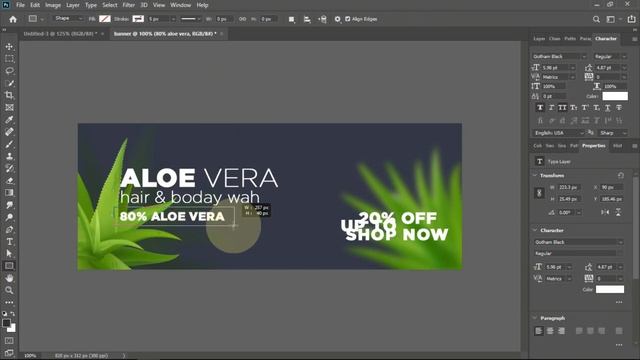Viewport: 640px width, 360px height.
Task: Toggle All Caps in Character panel
Action: [562, 108]
